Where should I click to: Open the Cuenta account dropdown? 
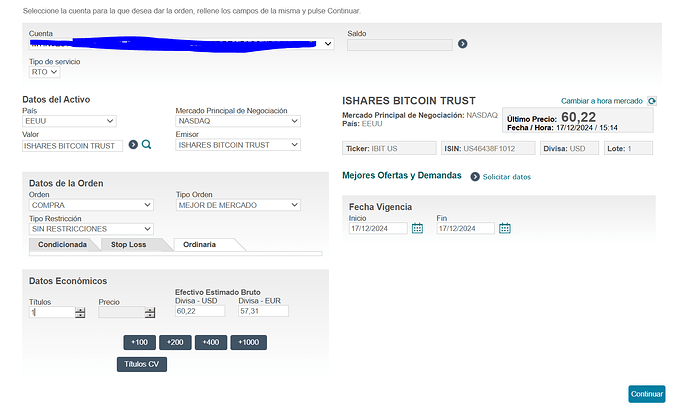[x=181, y=44]
